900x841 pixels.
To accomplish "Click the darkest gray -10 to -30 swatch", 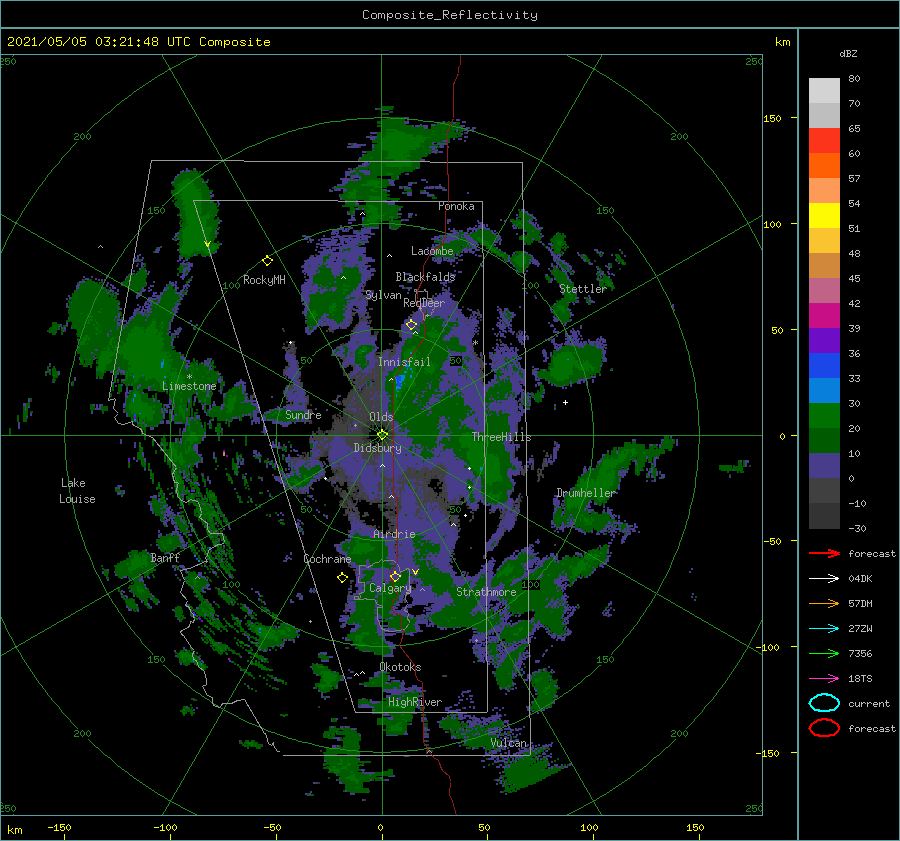I will coord(824,516).
